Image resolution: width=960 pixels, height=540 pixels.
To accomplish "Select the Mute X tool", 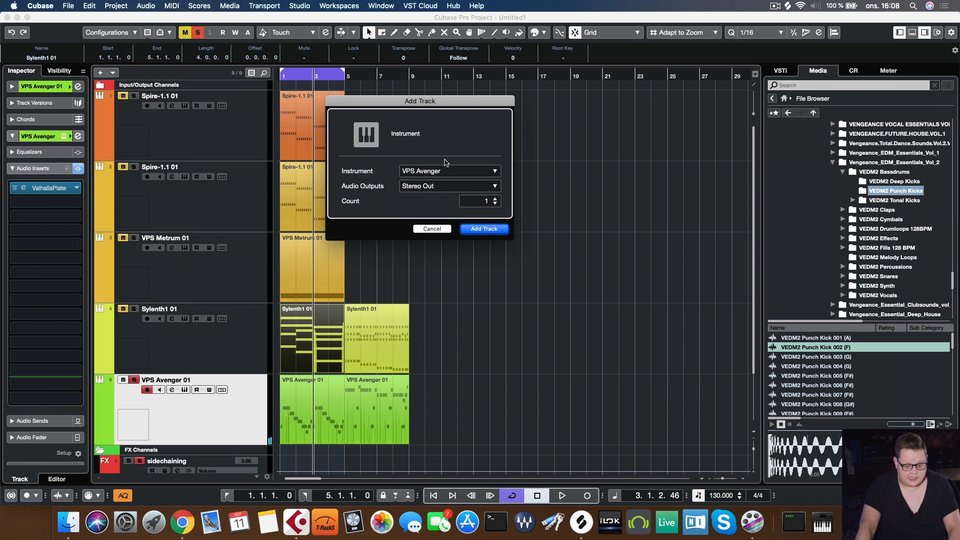I will click(444, 32).
